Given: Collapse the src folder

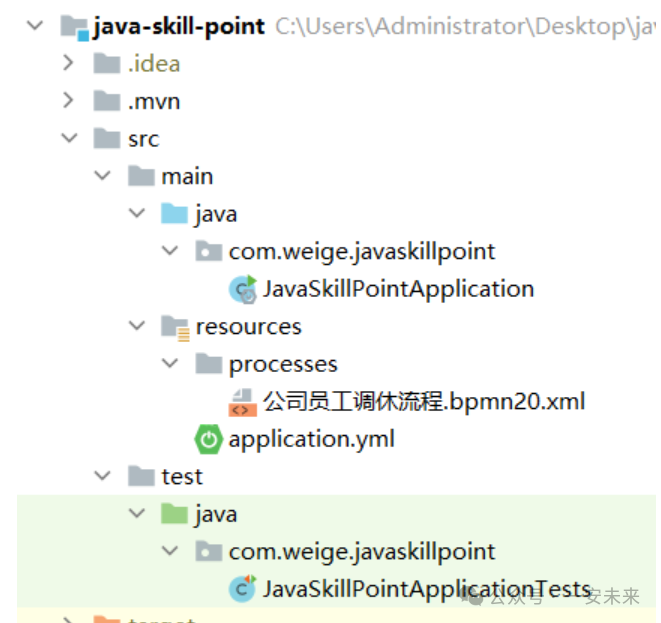Looking at the screenshot, I should pos(68,139).
